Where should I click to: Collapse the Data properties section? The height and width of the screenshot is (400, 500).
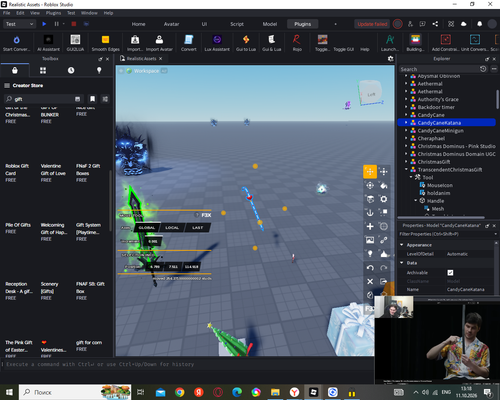coord(402,263)
